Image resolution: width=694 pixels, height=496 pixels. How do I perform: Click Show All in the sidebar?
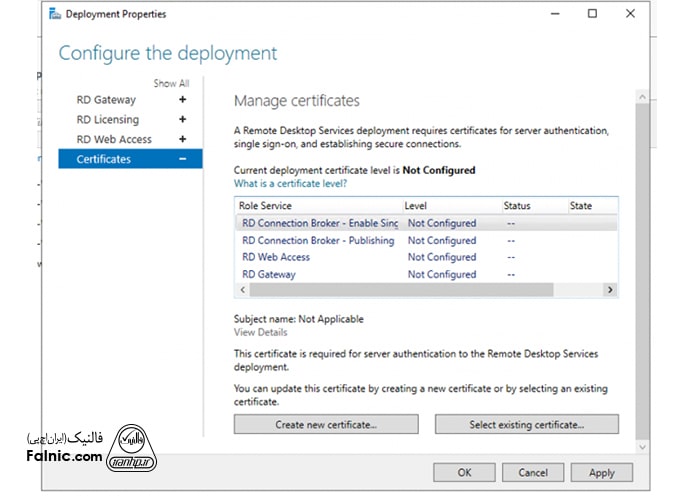[x=171, y=84]
